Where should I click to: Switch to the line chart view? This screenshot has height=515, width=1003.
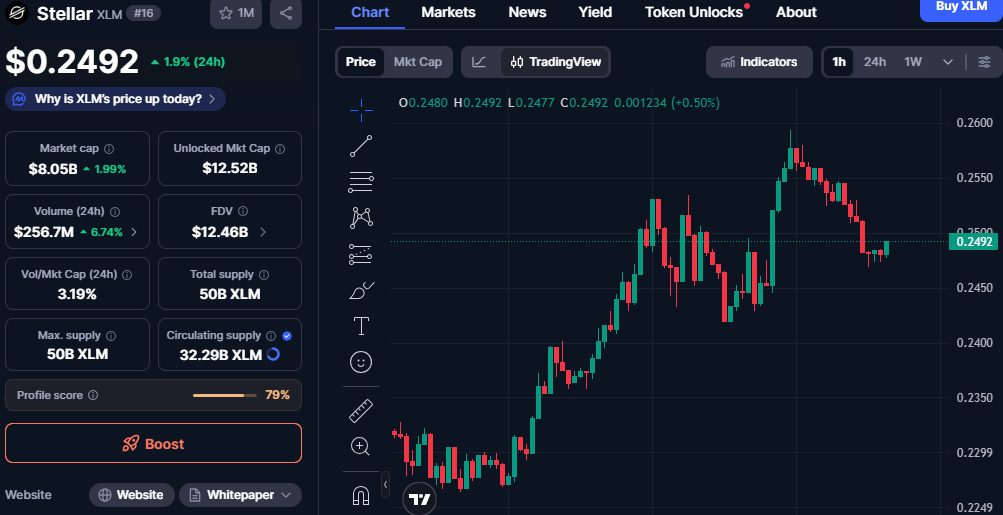480,62
